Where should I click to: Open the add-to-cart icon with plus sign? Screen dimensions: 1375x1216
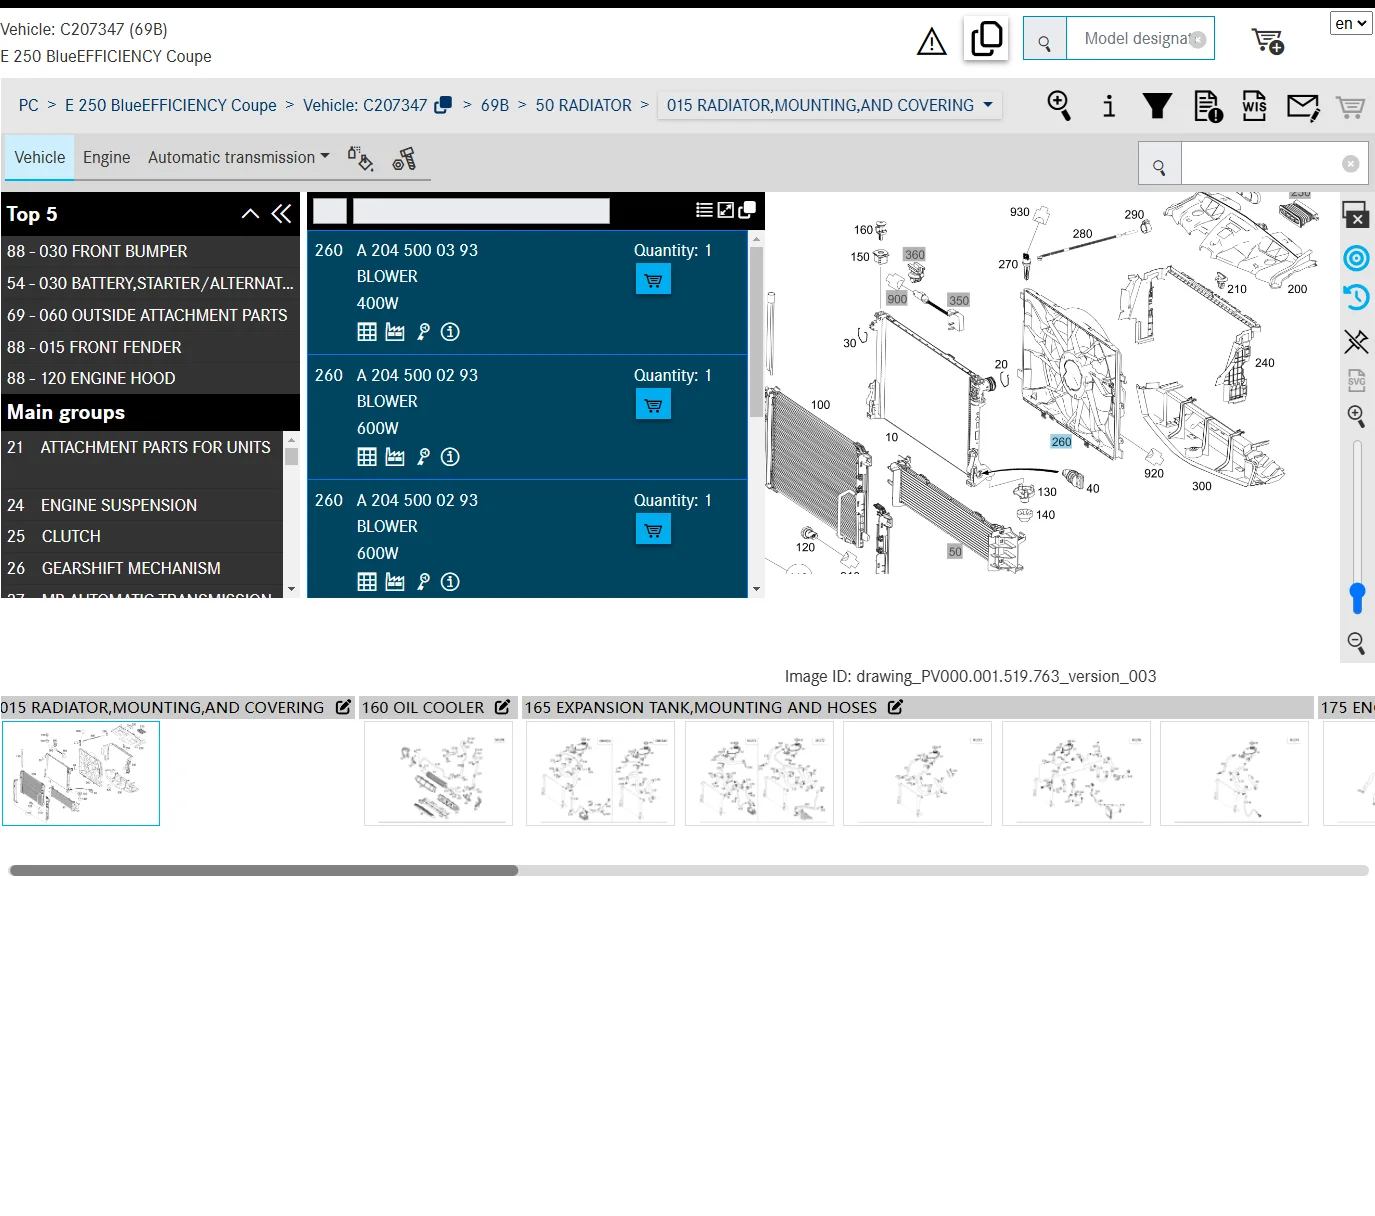pos(1267,41)
